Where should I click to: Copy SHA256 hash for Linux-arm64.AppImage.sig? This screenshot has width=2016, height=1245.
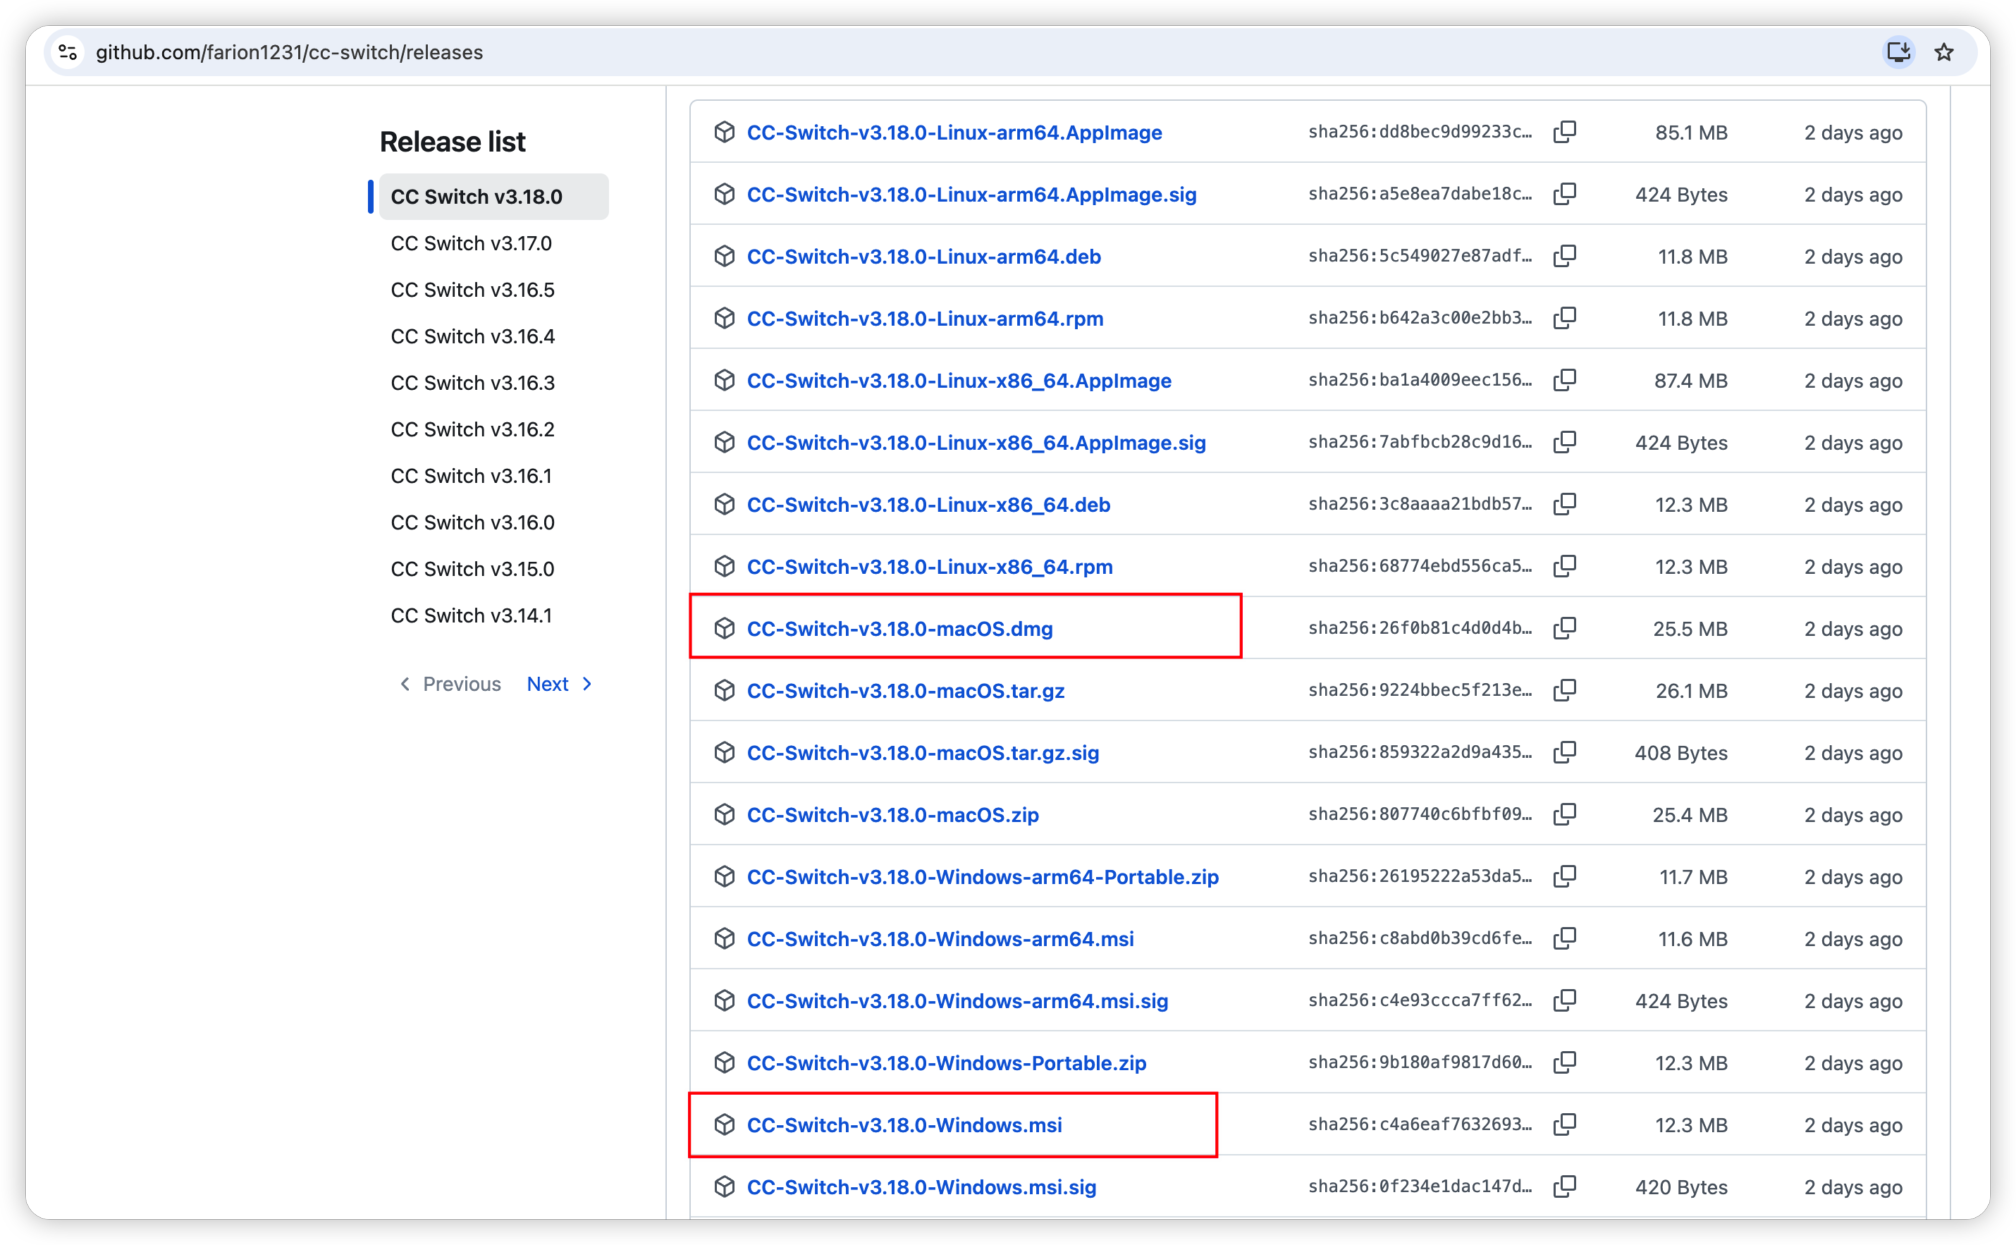(x=1565, y=194)
